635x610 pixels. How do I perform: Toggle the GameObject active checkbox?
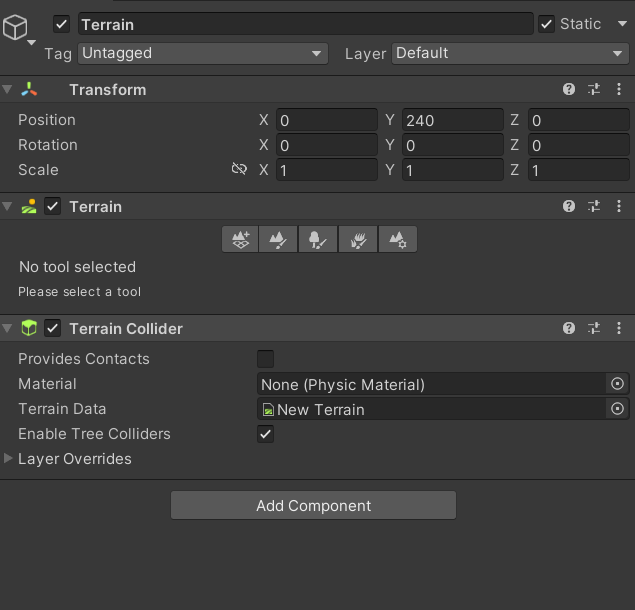pyautogui.click(x=61, y=24)
